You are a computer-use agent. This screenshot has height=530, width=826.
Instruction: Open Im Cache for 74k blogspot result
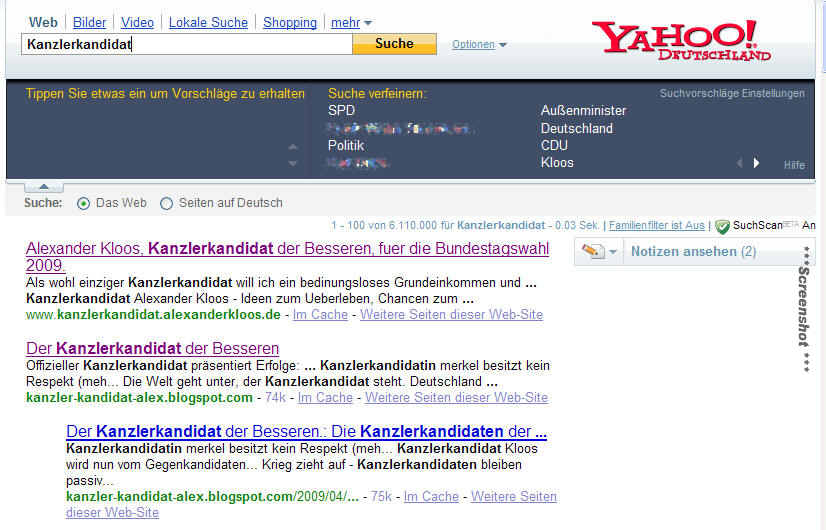tap(325, 398)
